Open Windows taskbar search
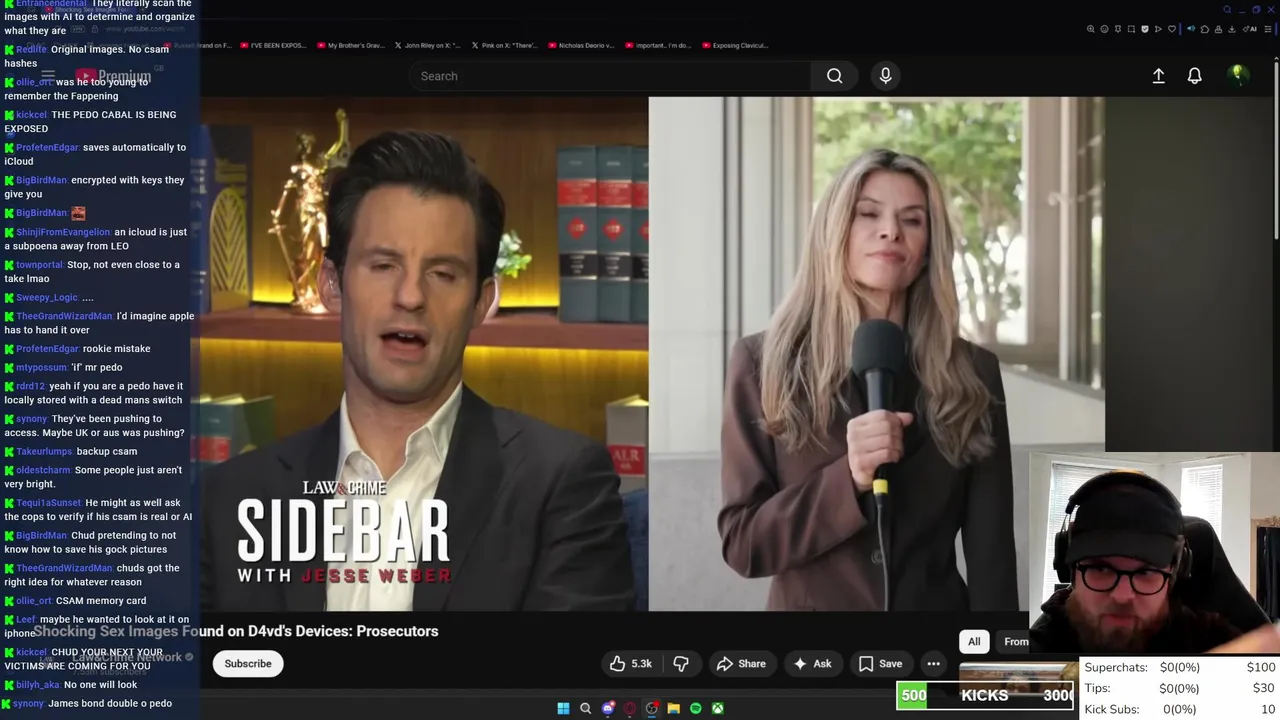Image resolution: width=1280 pixels, height=720 pixels. point(585,709)
